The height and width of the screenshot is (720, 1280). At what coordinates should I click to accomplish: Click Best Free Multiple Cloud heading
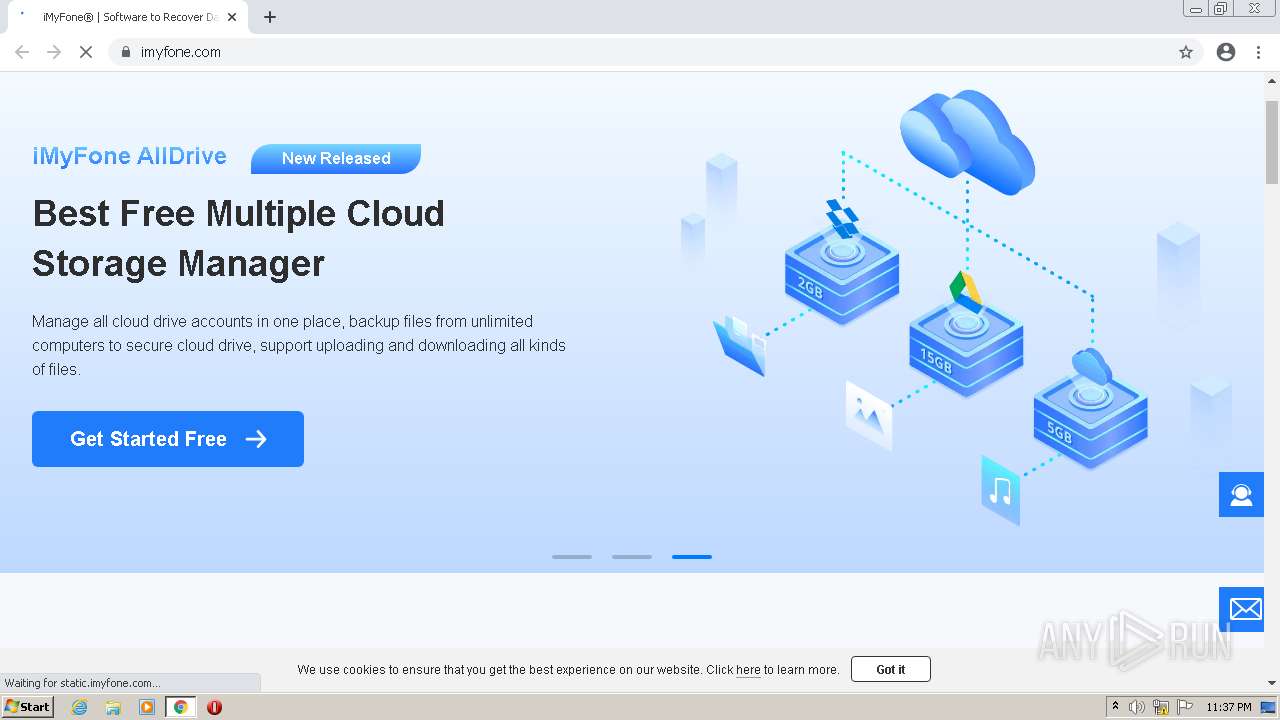[x=239, y=238]
